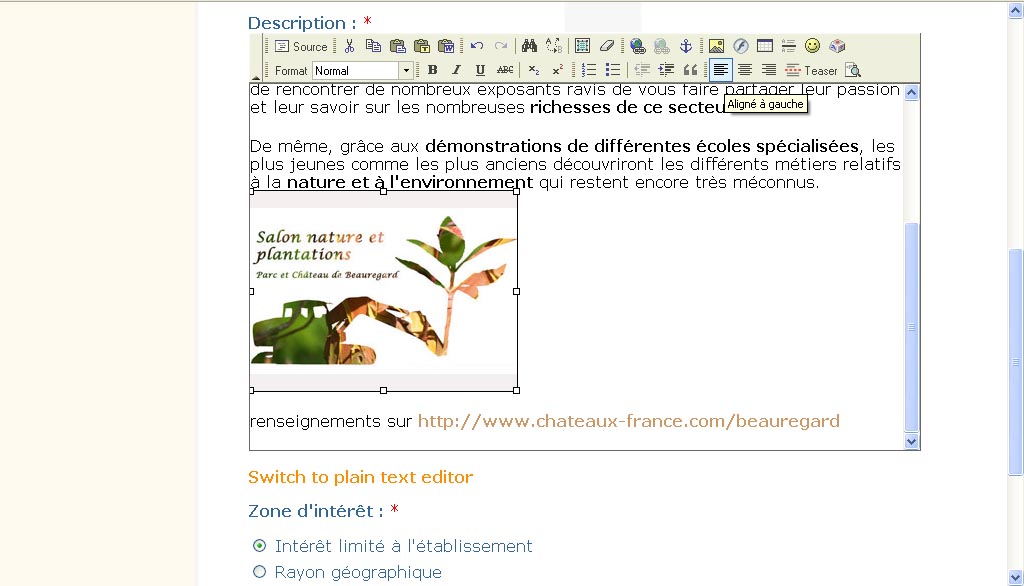Toggle bold formatting

coord(432,70)
